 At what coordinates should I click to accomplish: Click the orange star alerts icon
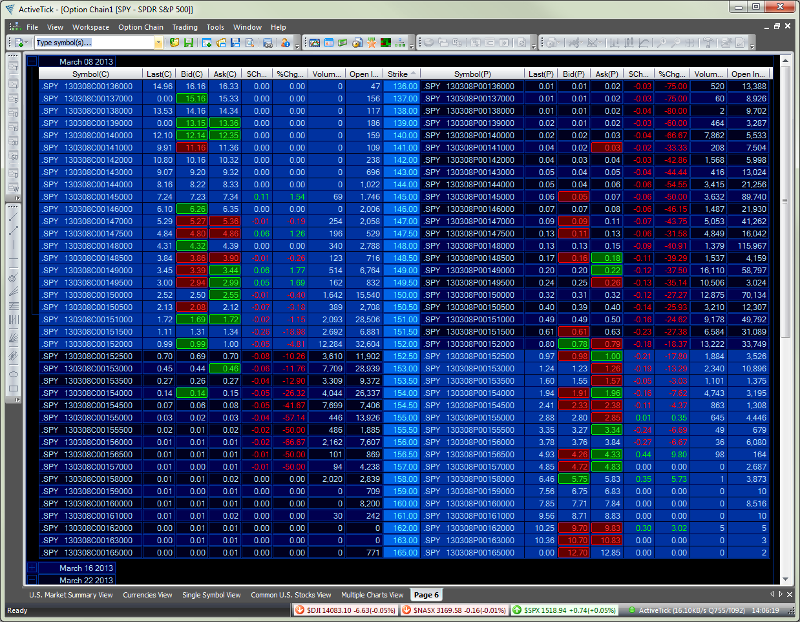(371, 43)
